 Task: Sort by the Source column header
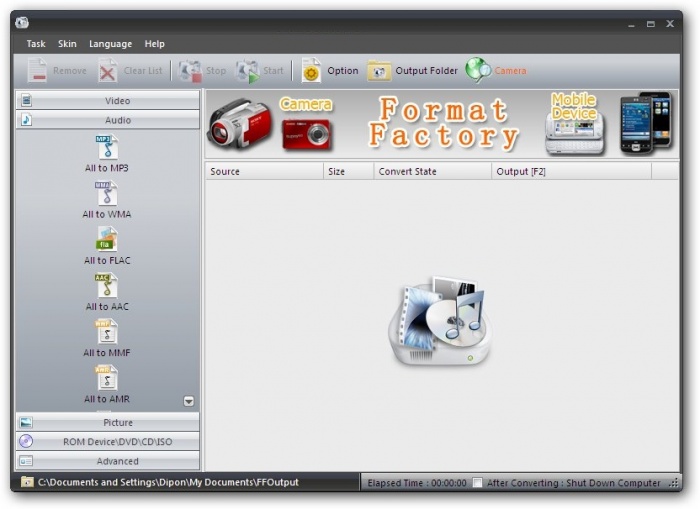pyautogui.click(x=264, y=171)
